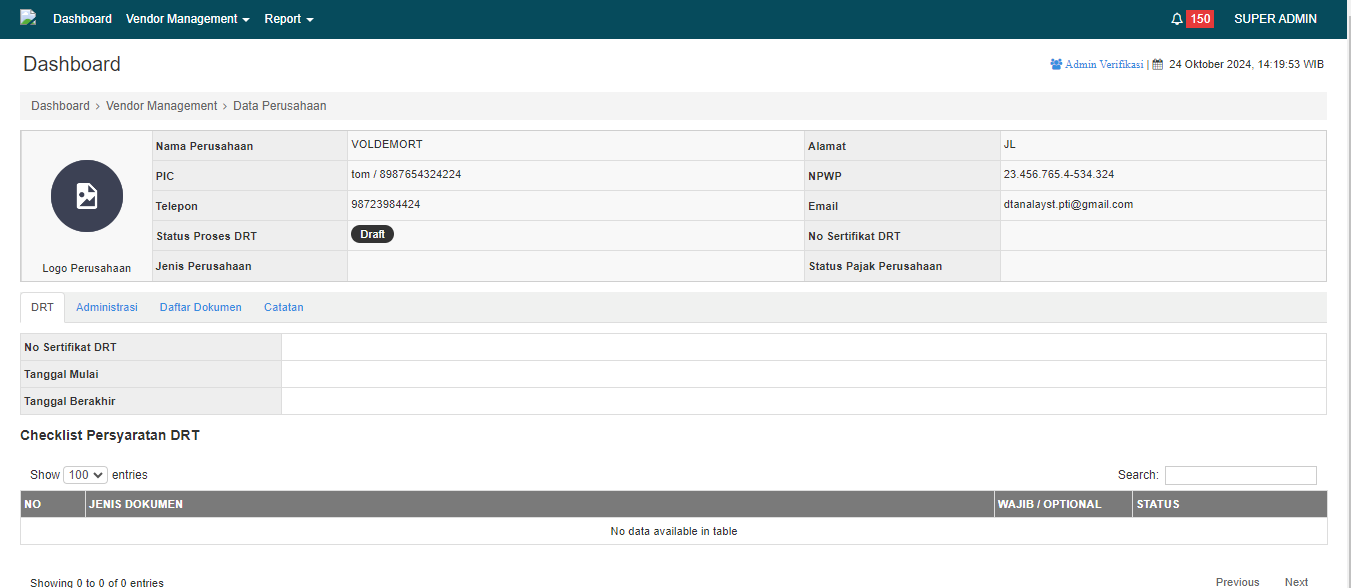Select the DRT tab
The image size is (1351, 588).
(42, 307)
